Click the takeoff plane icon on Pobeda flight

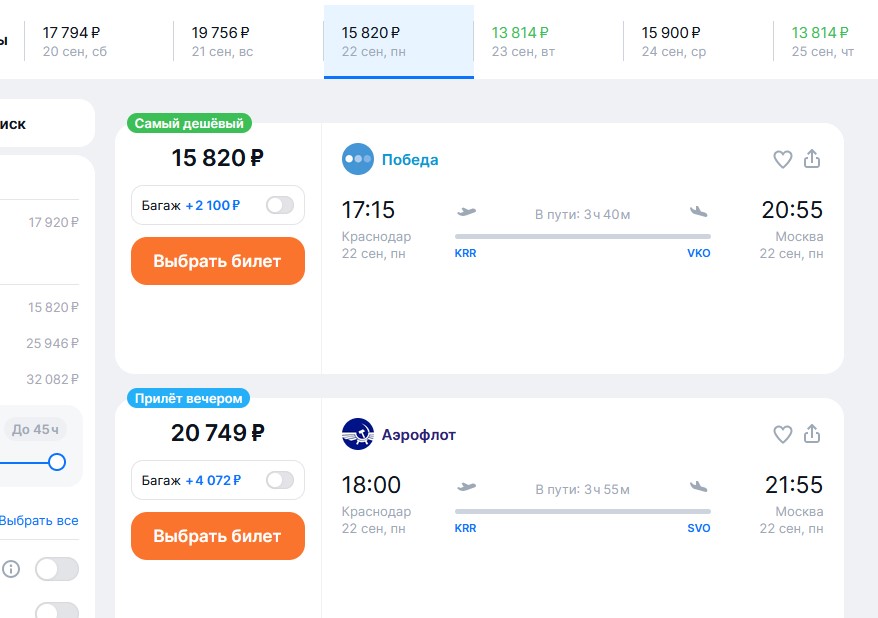click(466, 212)
